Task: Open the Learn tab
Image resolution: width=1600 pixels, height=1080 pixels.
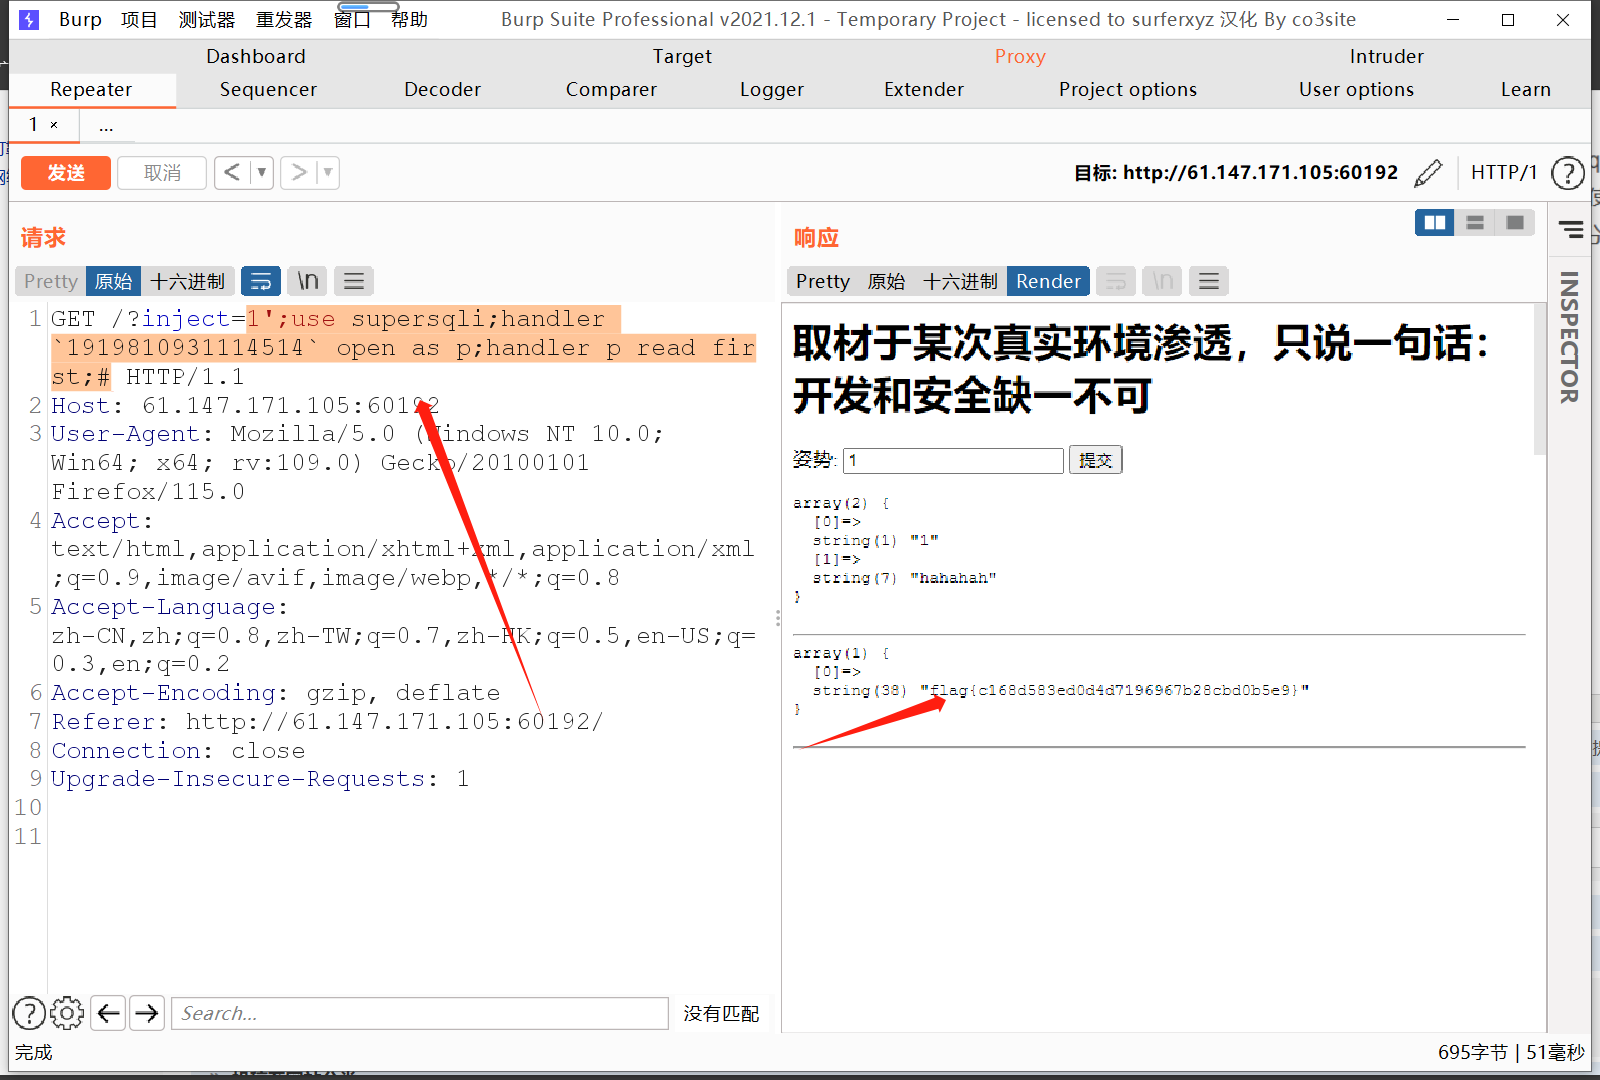Action: tap(1525, 90)
